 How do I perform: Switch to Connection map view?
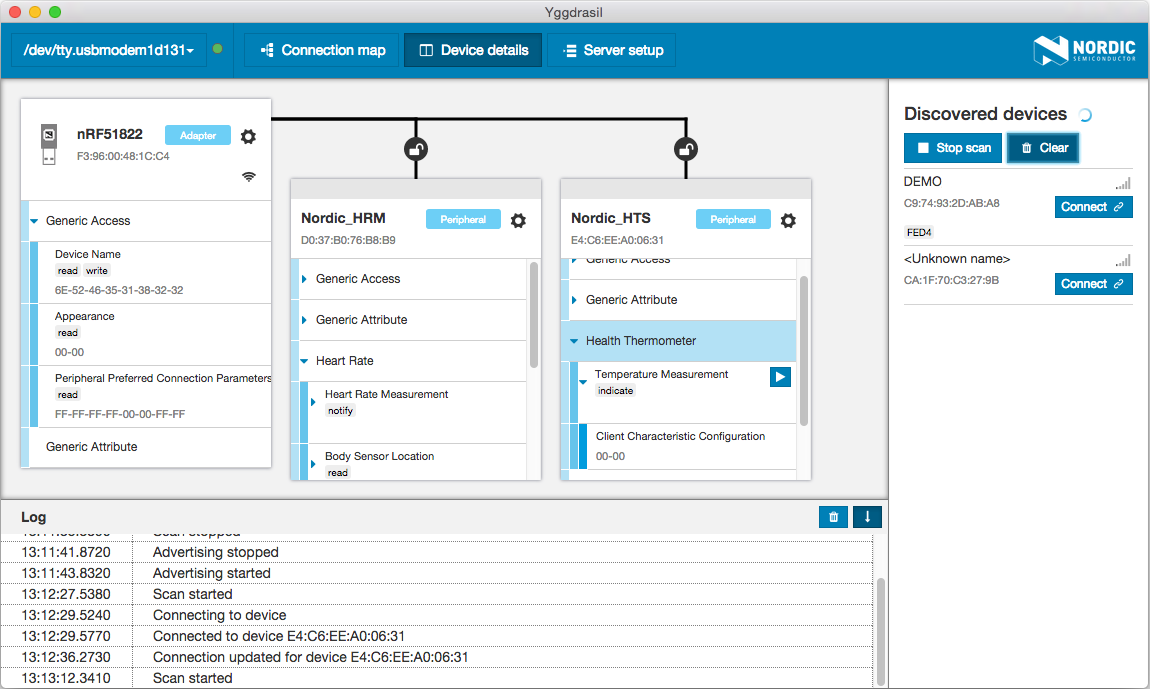point(322,50)
